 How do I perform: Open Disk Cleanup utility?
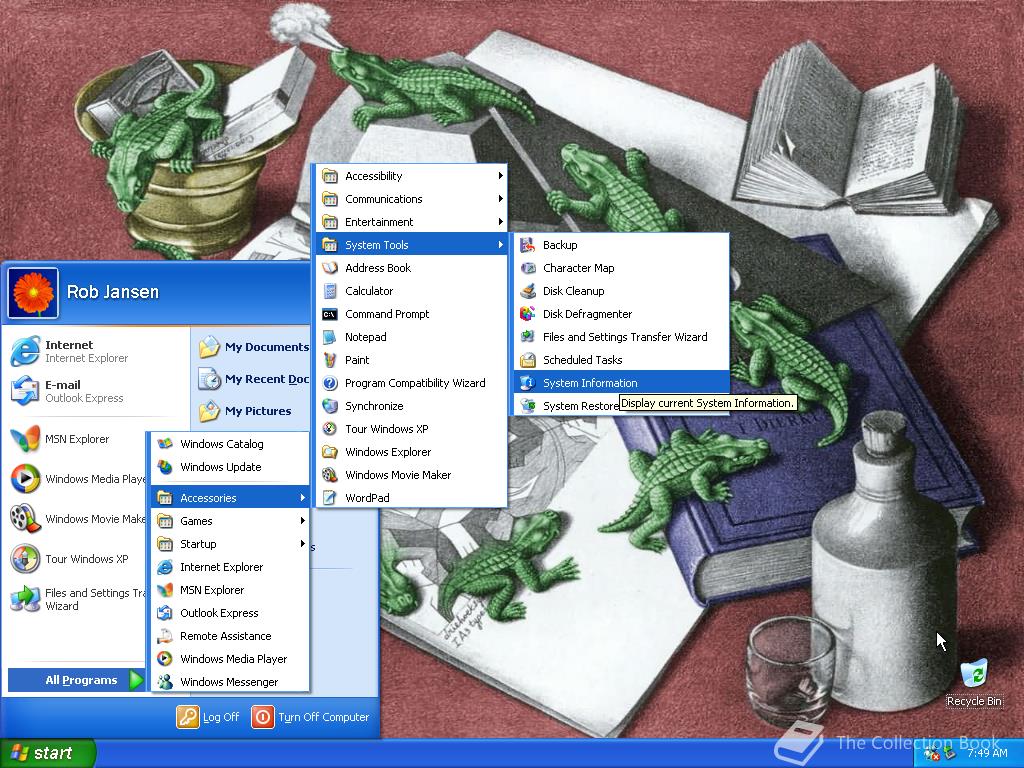pyautogui.click(x=621, y=291)
